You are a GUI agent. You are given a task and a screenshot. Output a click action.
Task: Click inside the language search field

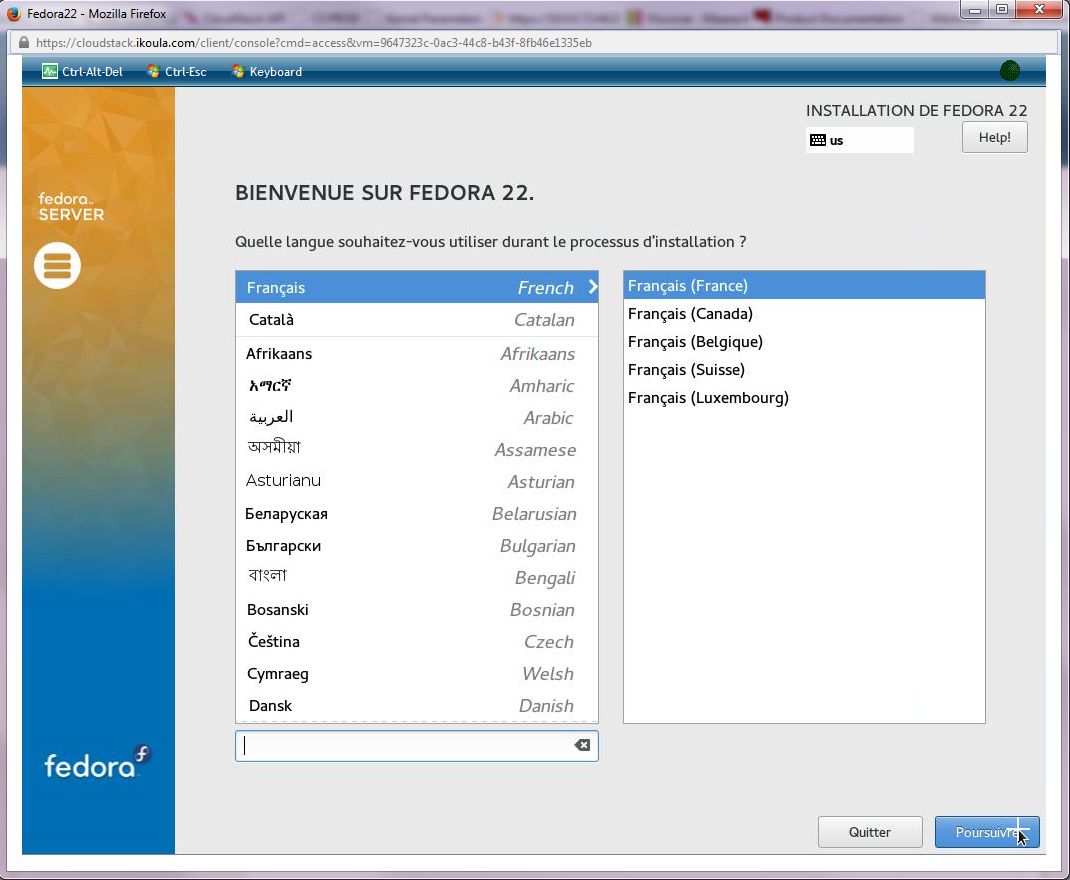tap(400, 745)
